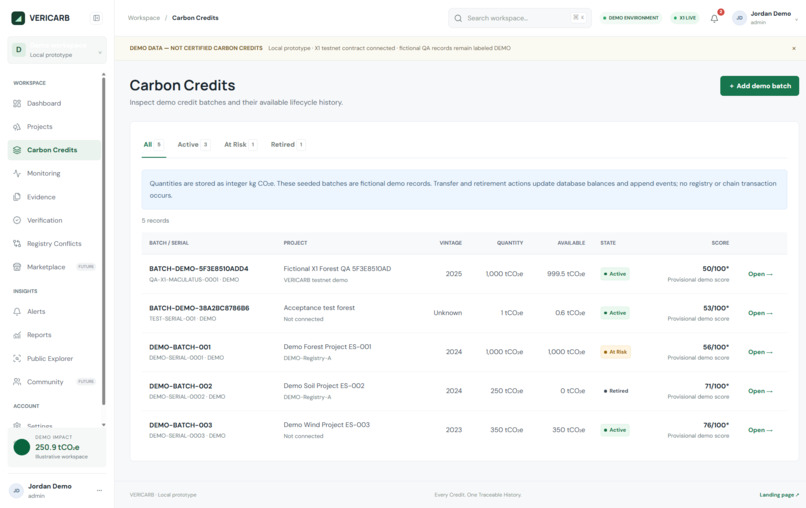Click the X1 LIVE status badge
The width and height of the screenshot is (806, 508).
pyautogui.click(x=685, y=18)
